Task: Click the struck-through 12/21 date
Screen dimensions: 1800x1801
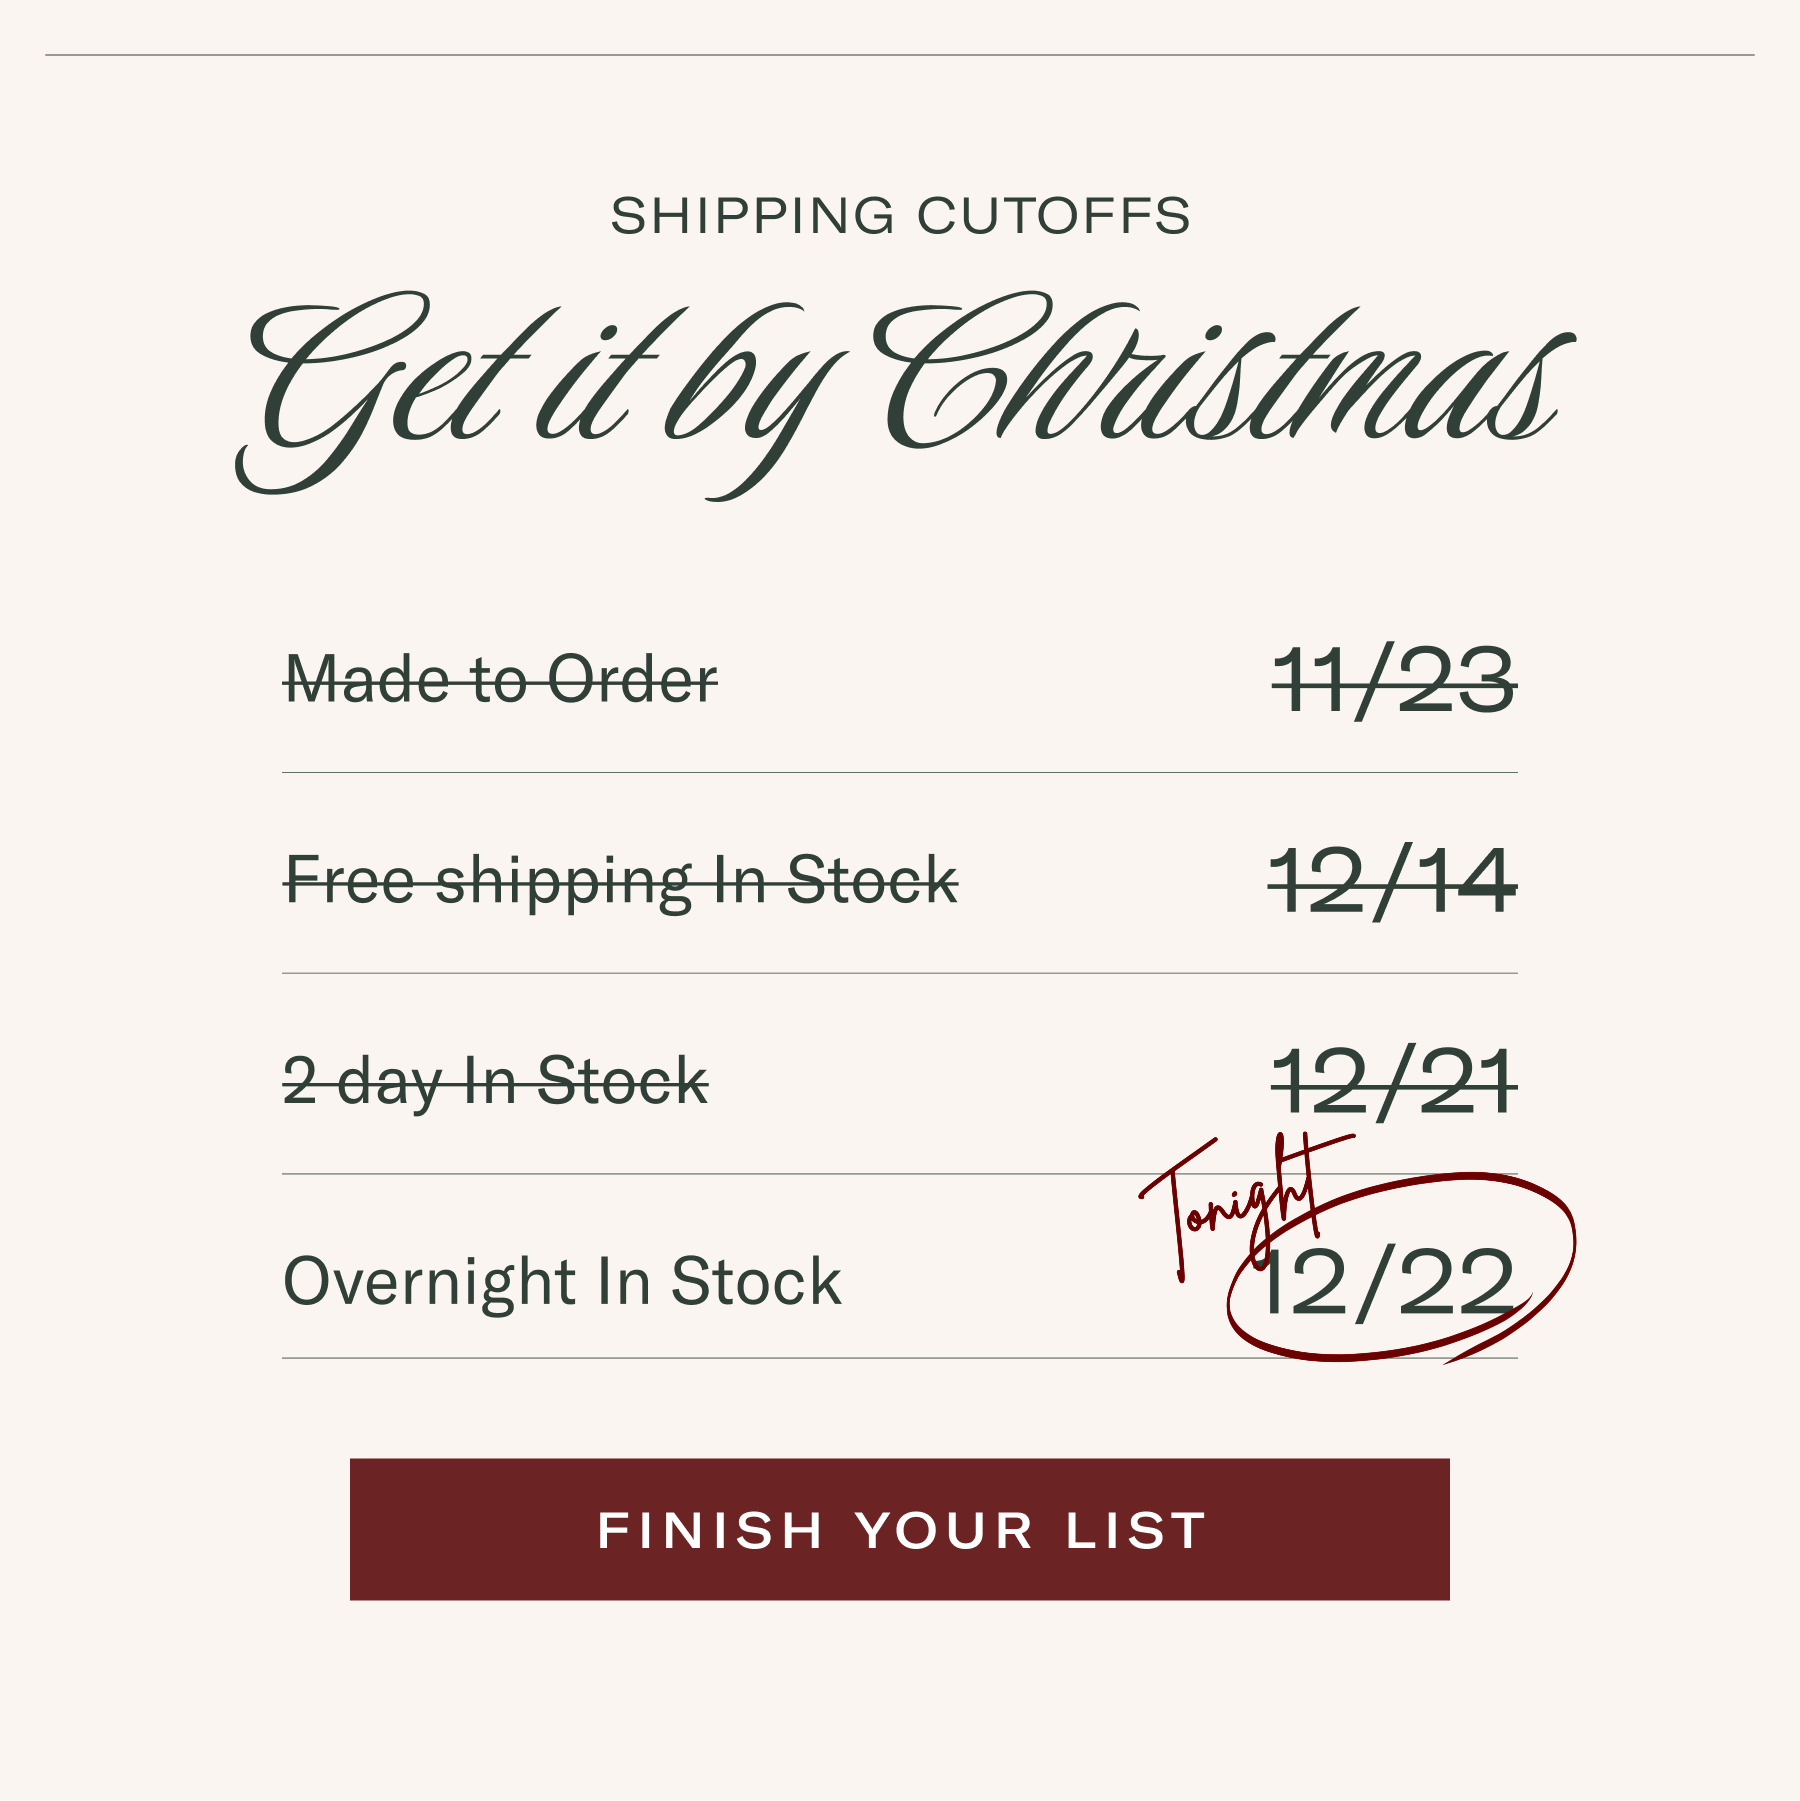Action: click(1394, 1081)
